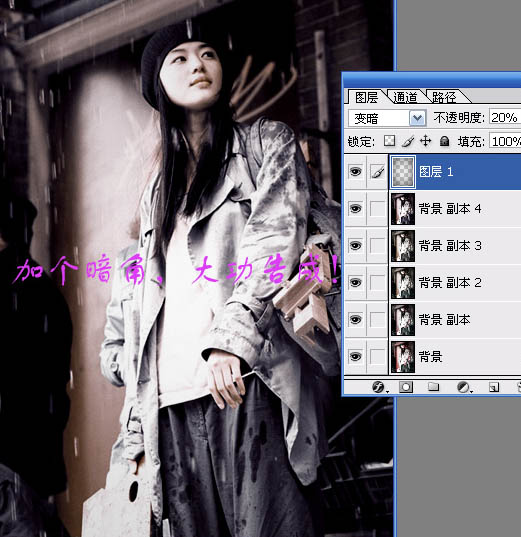521x537 pixels.
Task: Click the lock all padlock icon
Action: (444, 140)
